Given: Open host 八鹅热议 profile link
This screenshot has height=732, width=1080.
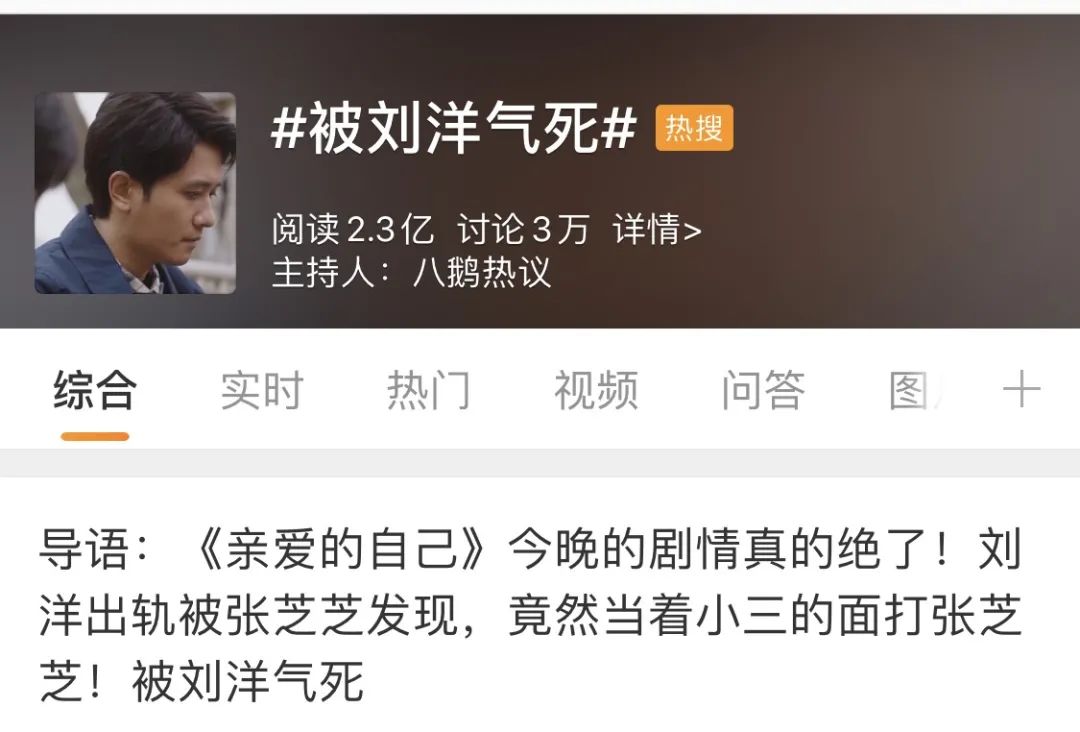Looking at the screenshot, I should [x=482, y=273].
